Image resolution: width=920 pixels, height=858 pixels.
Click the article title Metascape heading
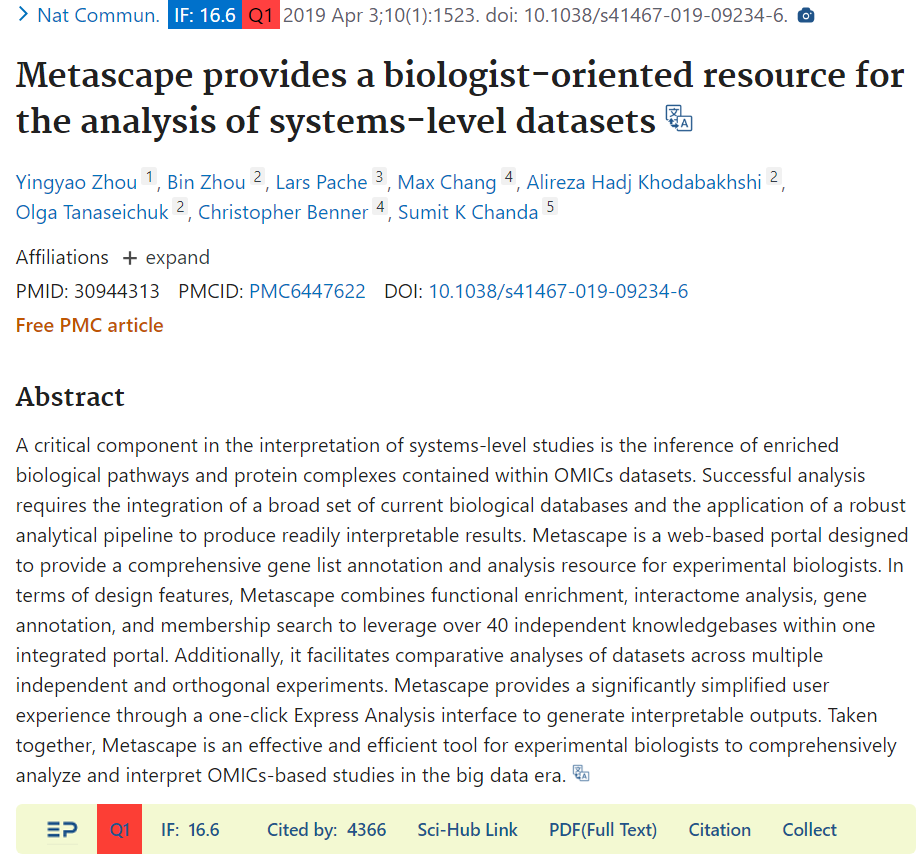(459, 98)
